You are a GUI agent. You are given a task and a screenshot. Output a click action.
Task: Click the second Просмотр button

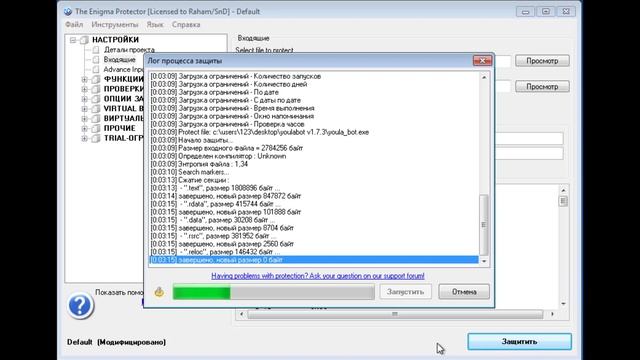[x=542, y=87]
